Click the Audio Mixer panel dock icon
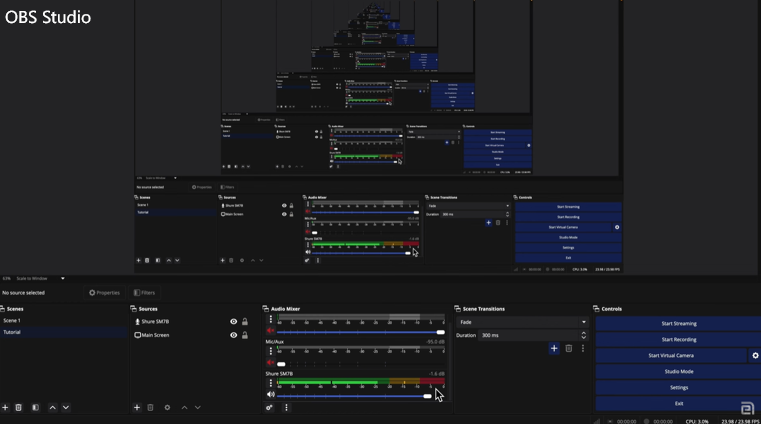 pos(265,309)
